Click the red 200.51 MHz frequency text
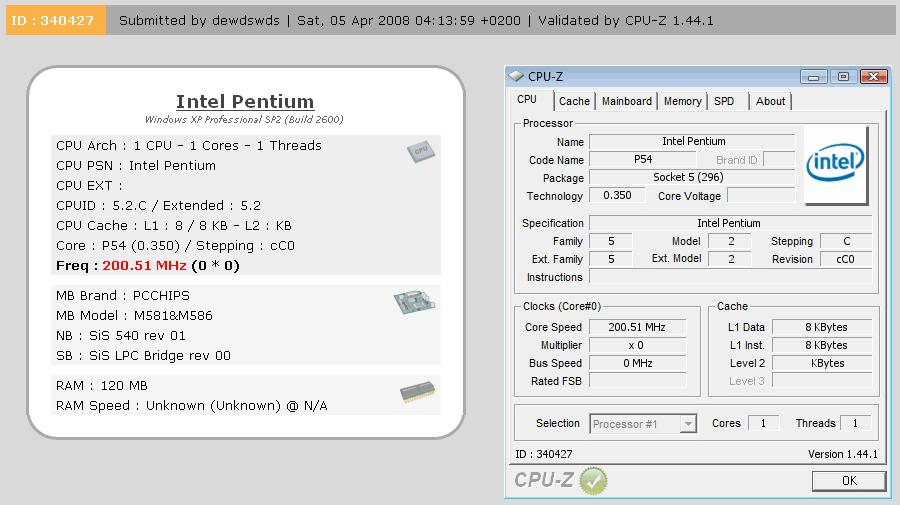 pyautogui.click(x=144, y=266)
